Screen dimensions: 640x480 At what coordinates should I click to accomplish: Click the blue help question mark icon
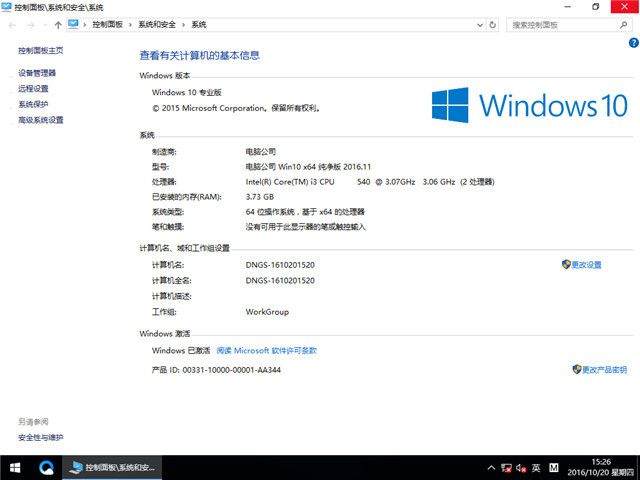click(x=631, y=45)
